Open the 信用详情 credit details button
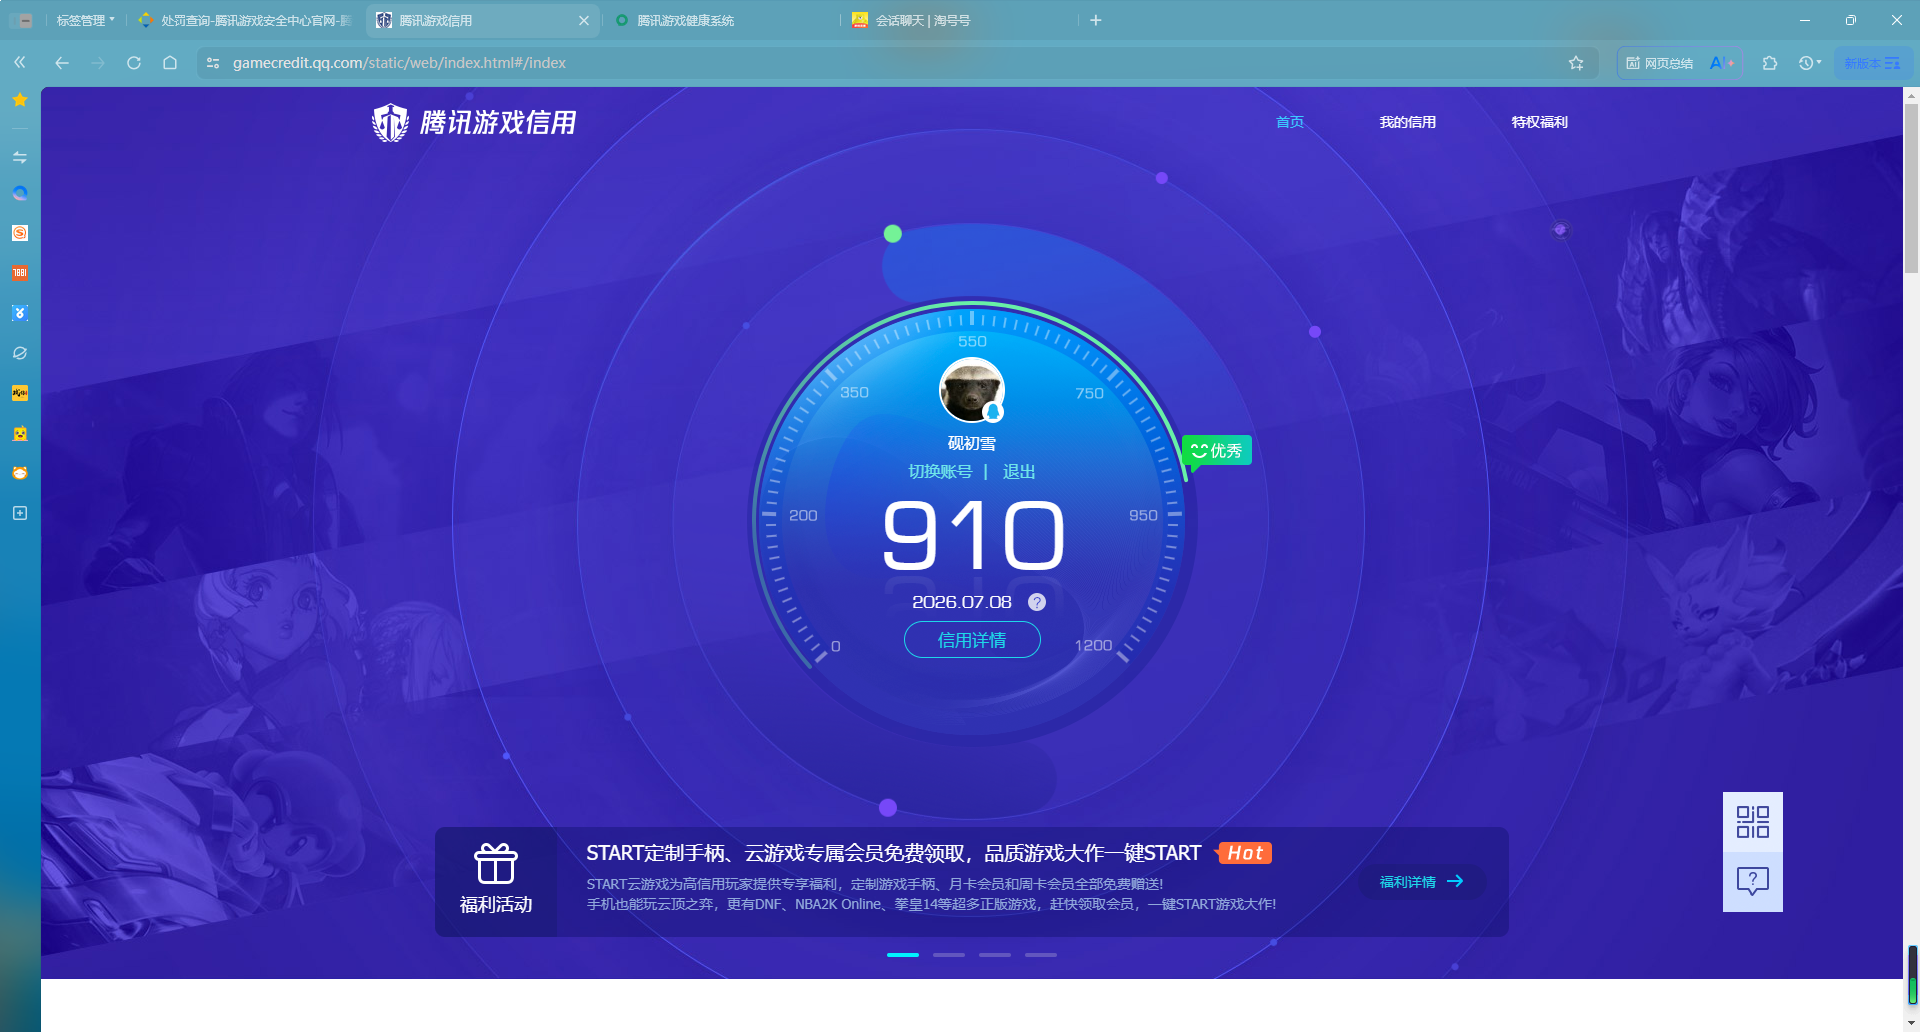The height and width of the screenshot is (1032, 1920). (x=972, y=640)
